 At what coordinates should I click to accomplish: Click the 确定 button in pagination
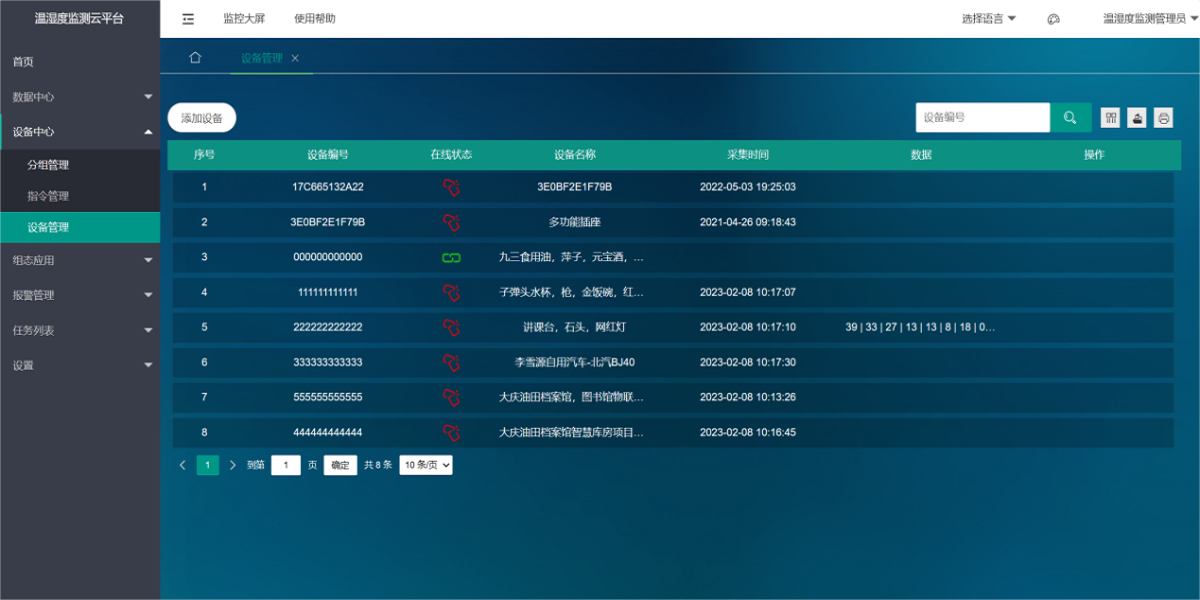point(340,464)
